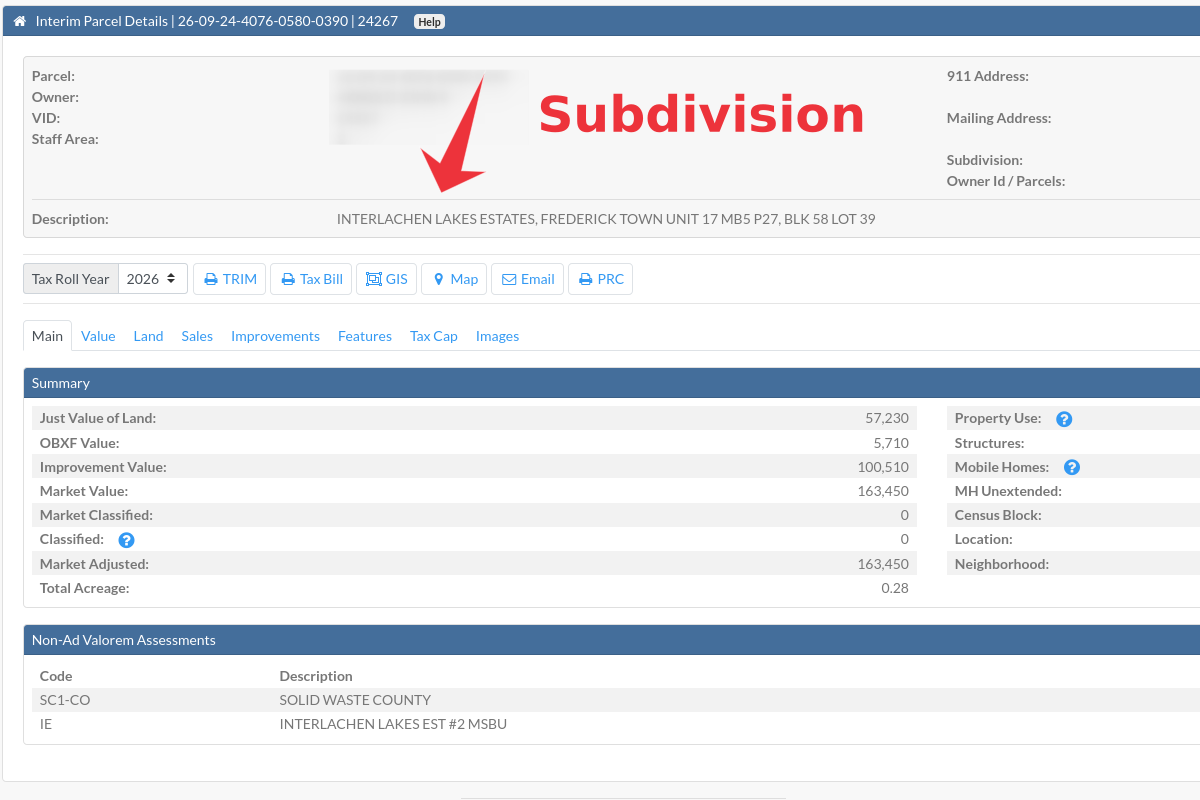Viewport: 1200px width, 800px height.
Task: Click the home icon in the header
Action: click(x=19, y=20)
